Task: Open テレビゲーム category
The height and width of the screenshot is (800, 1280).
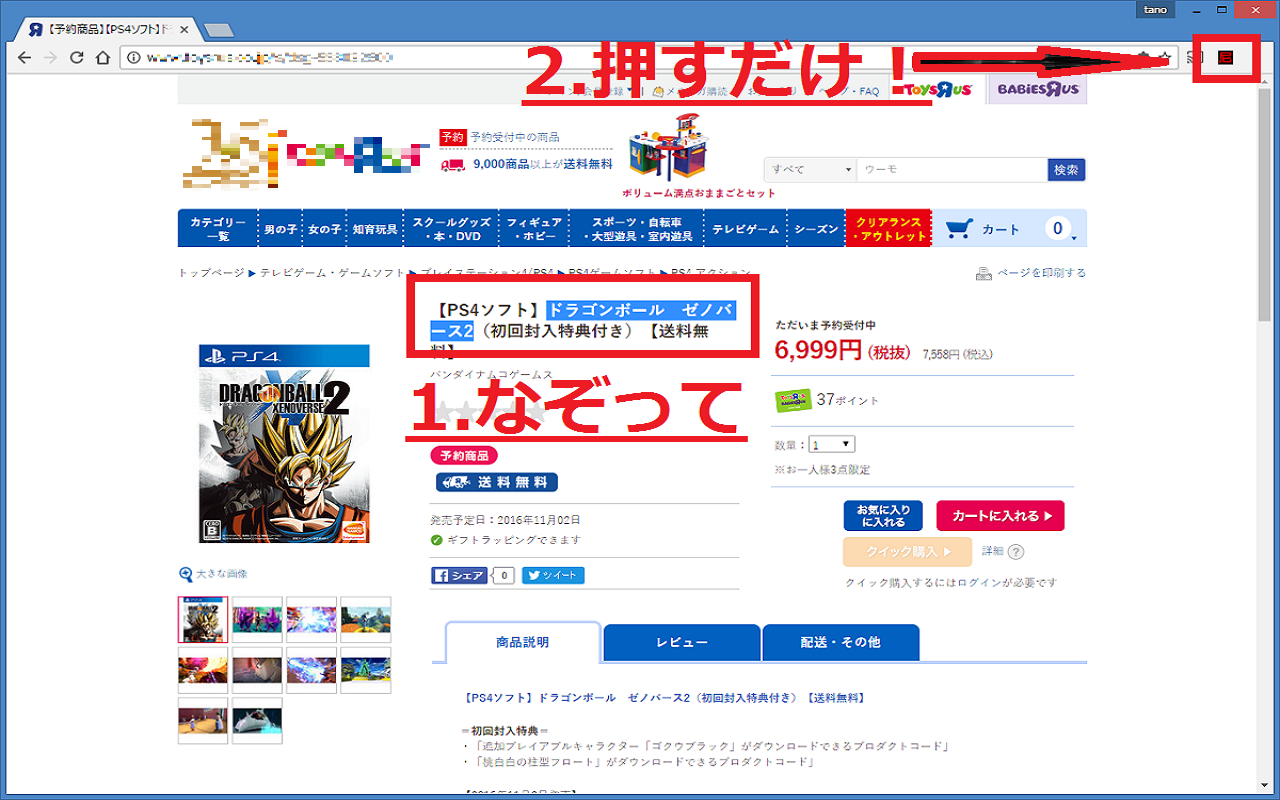Action: tap(746, 229)
